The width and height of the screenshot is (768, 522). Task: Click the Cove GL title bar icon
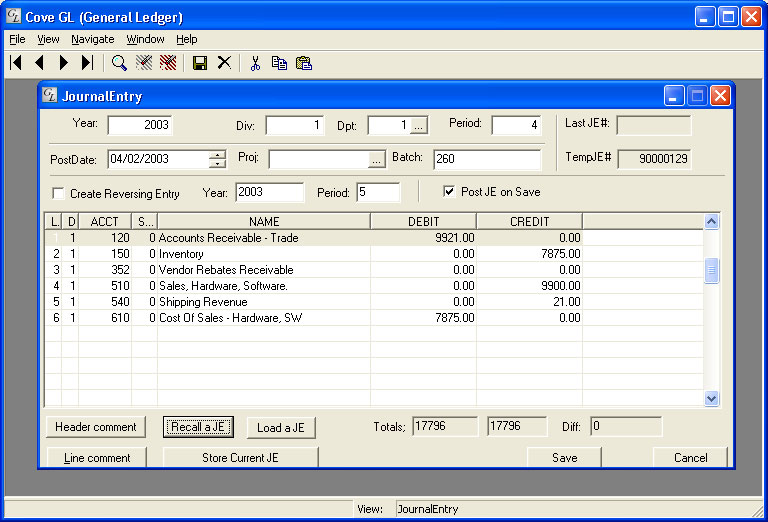(14, 16)
